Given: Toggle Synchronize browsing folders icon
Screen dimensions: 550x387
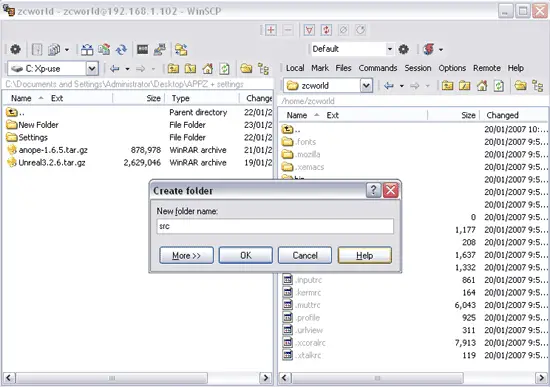Looking at the screenshot, I should 181,49.
